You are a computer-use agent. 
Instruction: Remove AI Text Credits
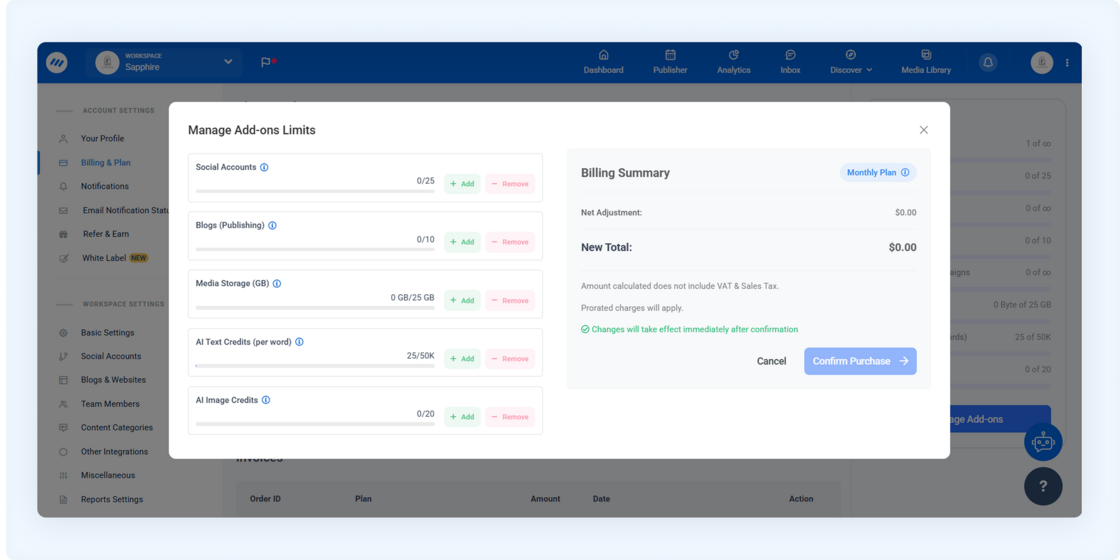[x=510, y=359]
